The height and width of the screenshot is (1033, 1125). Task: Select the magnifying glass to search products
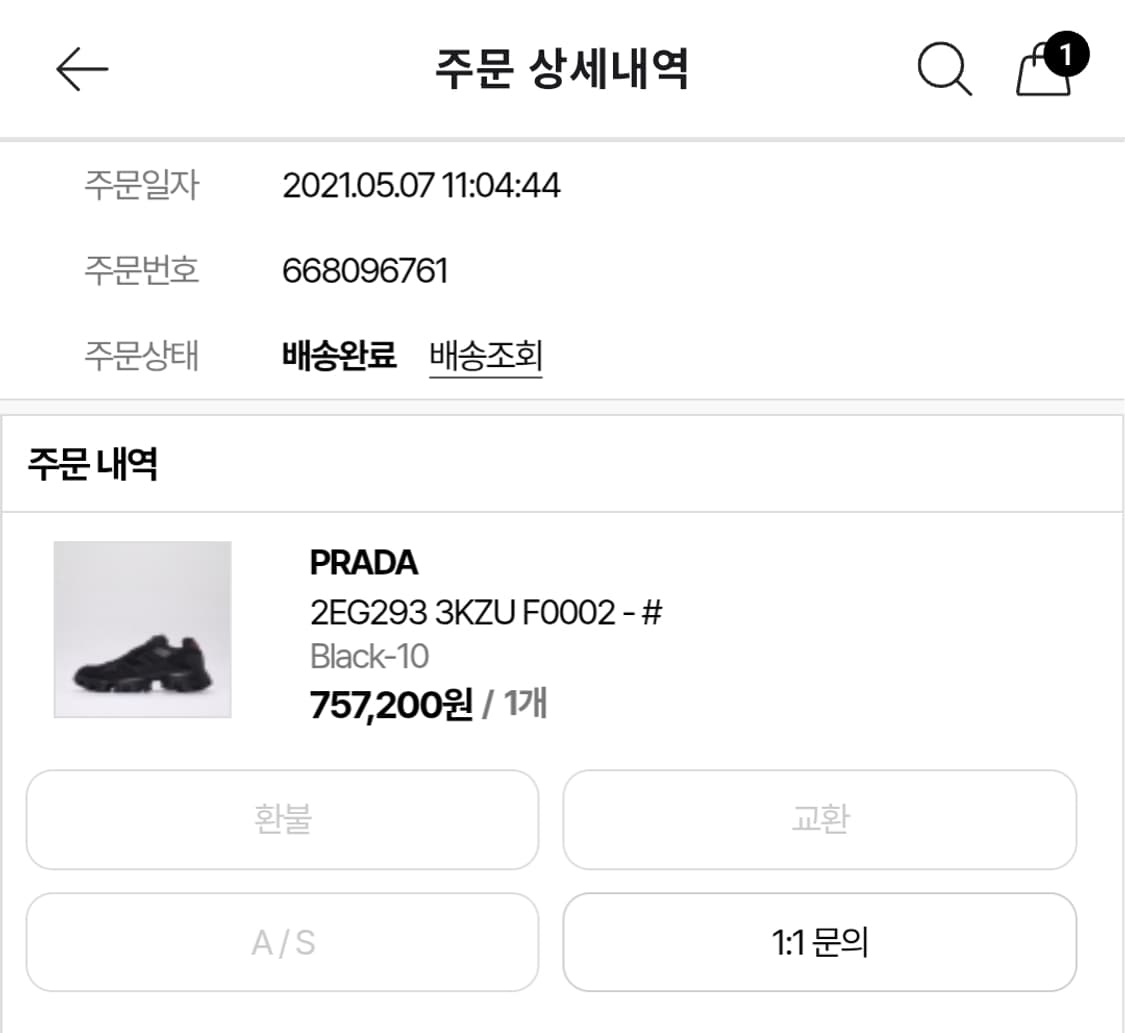tap(945, 68)
